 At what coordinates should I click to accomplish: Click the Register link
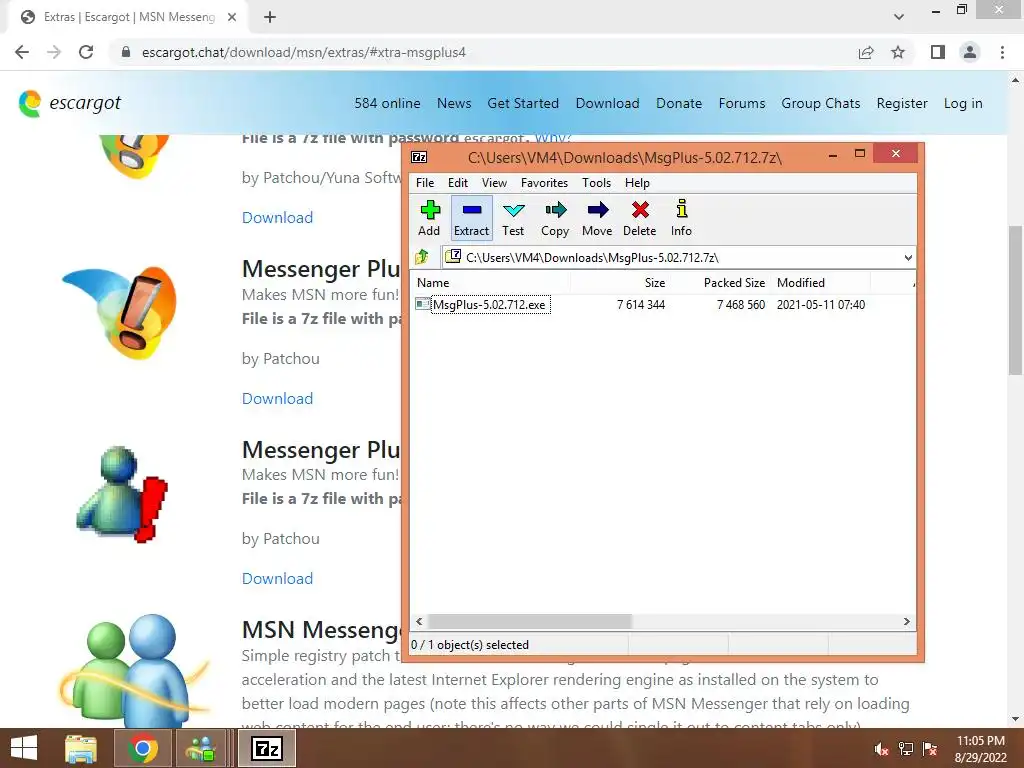(x=902, y=103)
